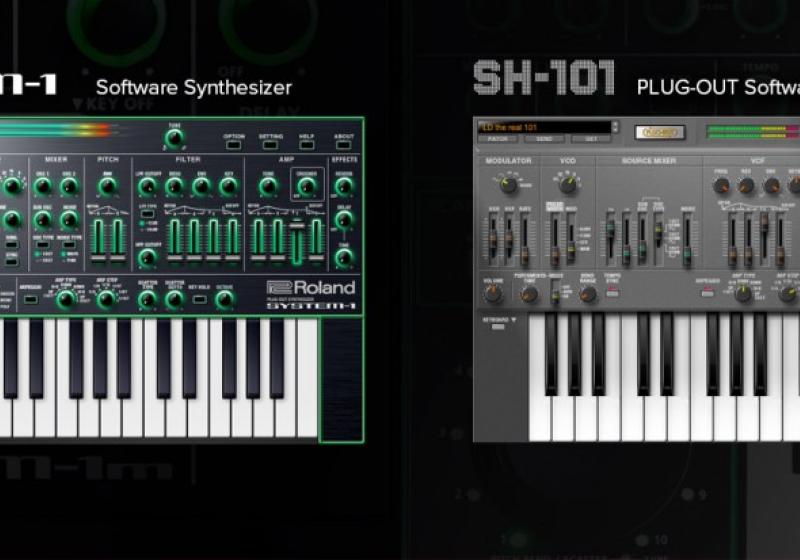The height and width of the screenshot is (560, 800).
Task: Click the Help button on System-1
Action: [307, 144]
